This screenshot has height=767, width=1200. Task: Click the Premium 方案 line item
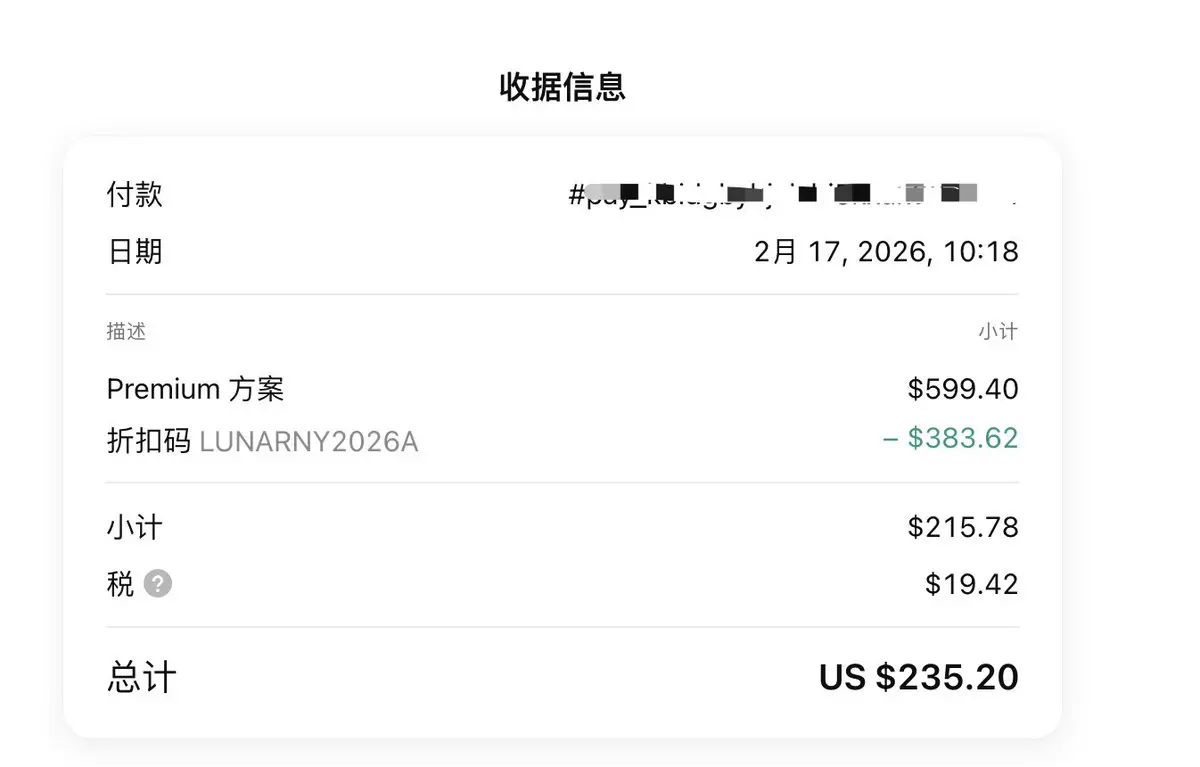pyautogui.click(x=196, y=388)
